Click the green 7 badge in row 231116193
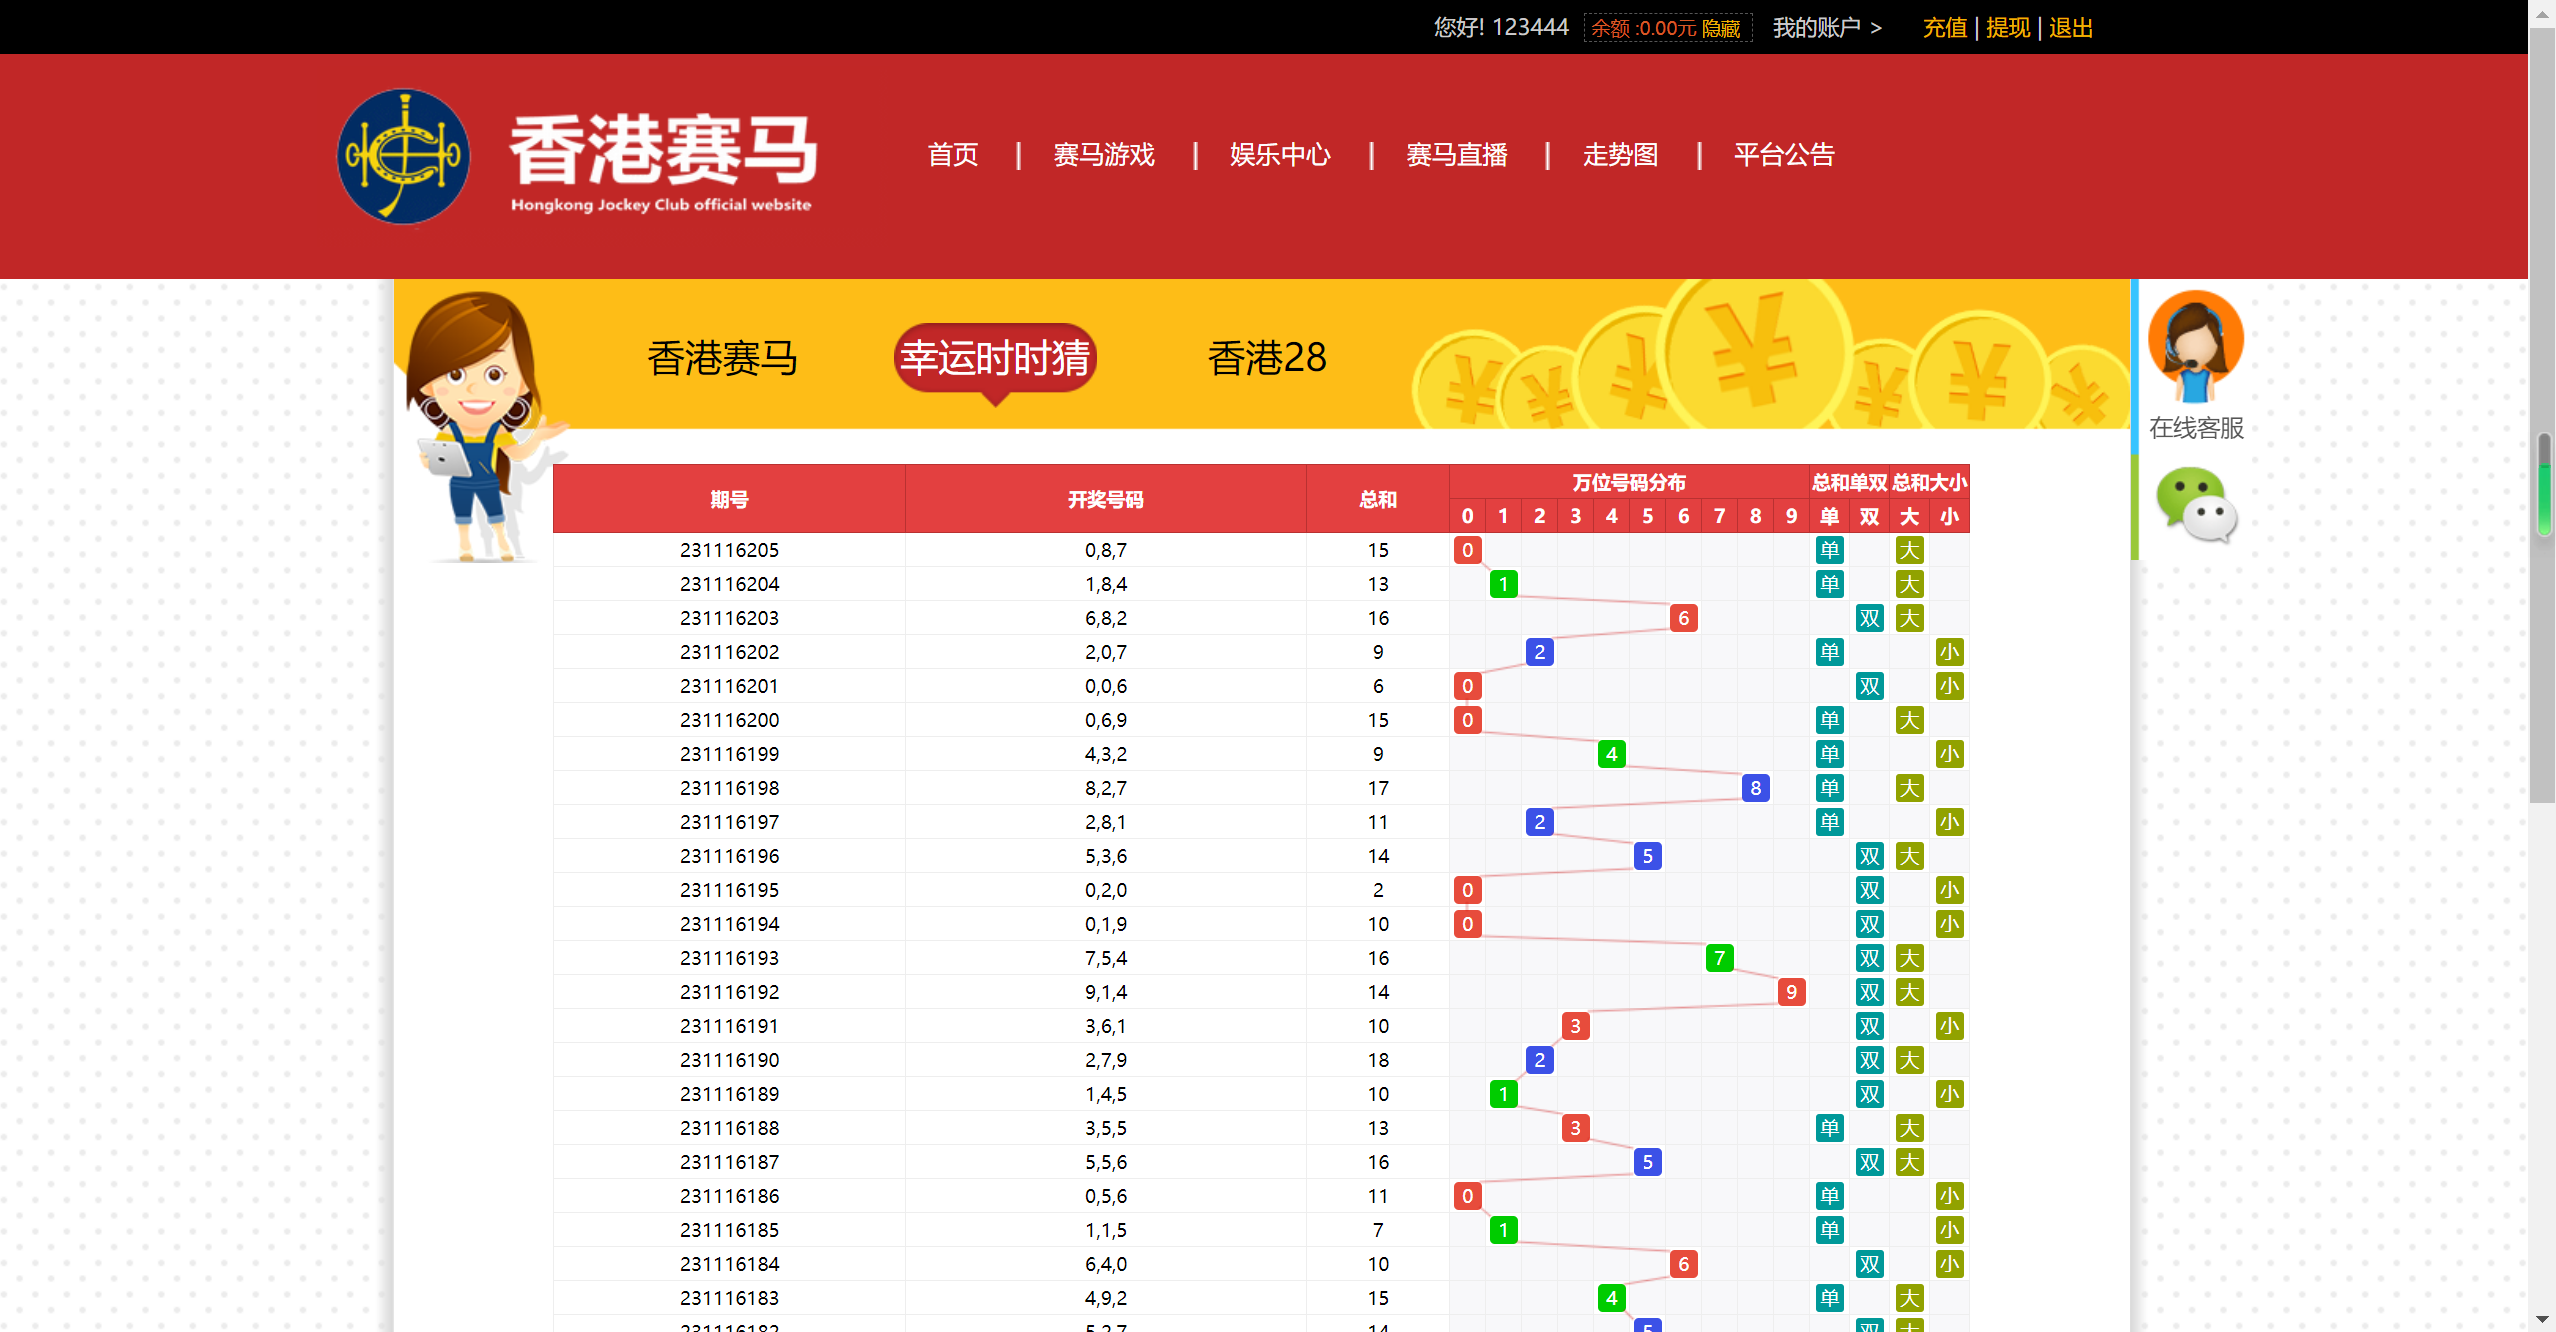Image resolution: width=2556 pixels, height=1332 pixels. pos(1719,958)
